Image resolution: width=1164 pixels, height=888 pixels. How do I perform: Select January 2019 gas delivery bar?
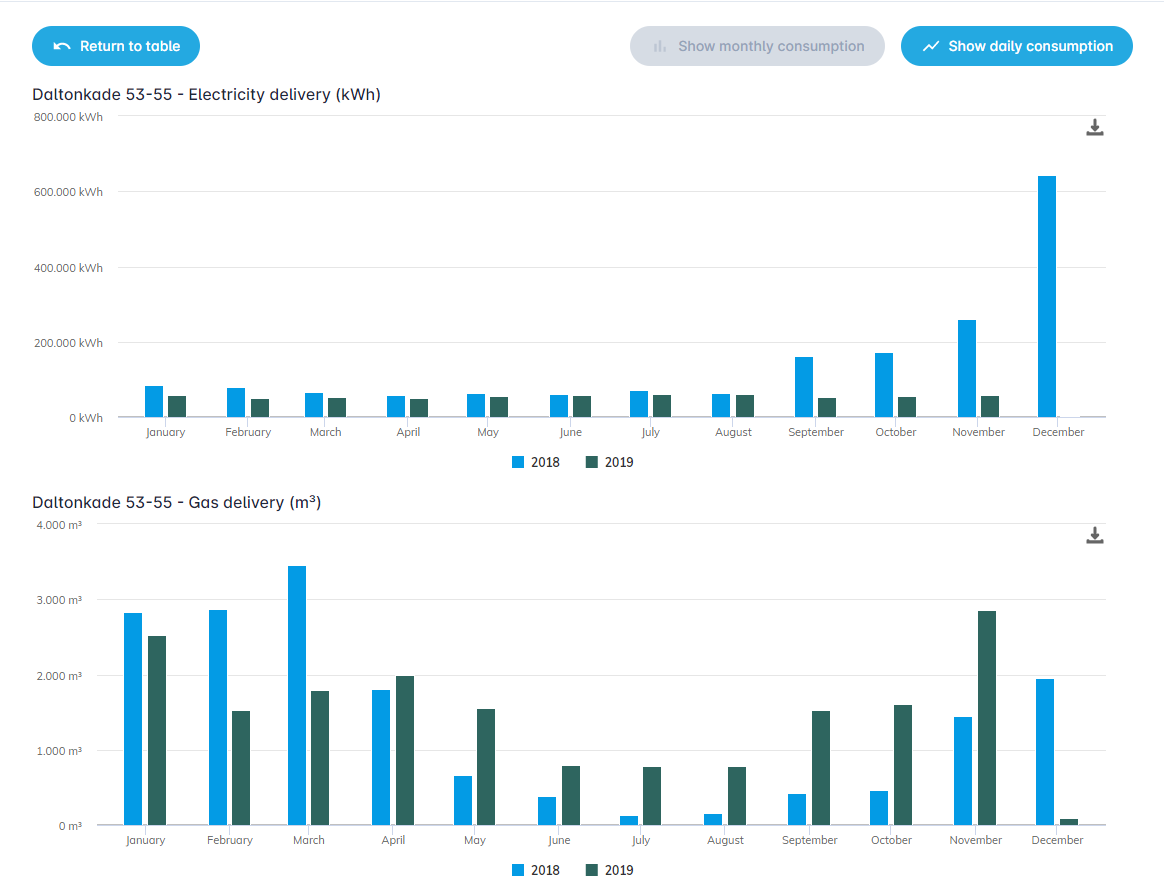tap(157, 731)
